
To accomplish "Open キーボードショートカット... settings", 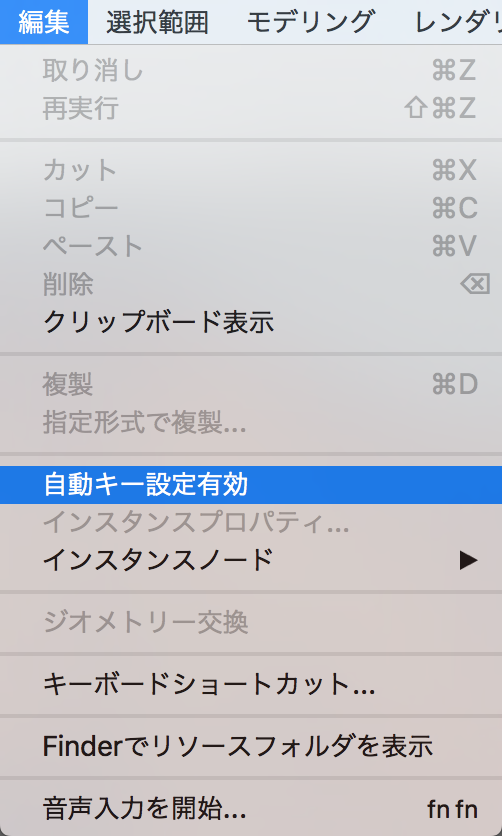I will 251,685.
